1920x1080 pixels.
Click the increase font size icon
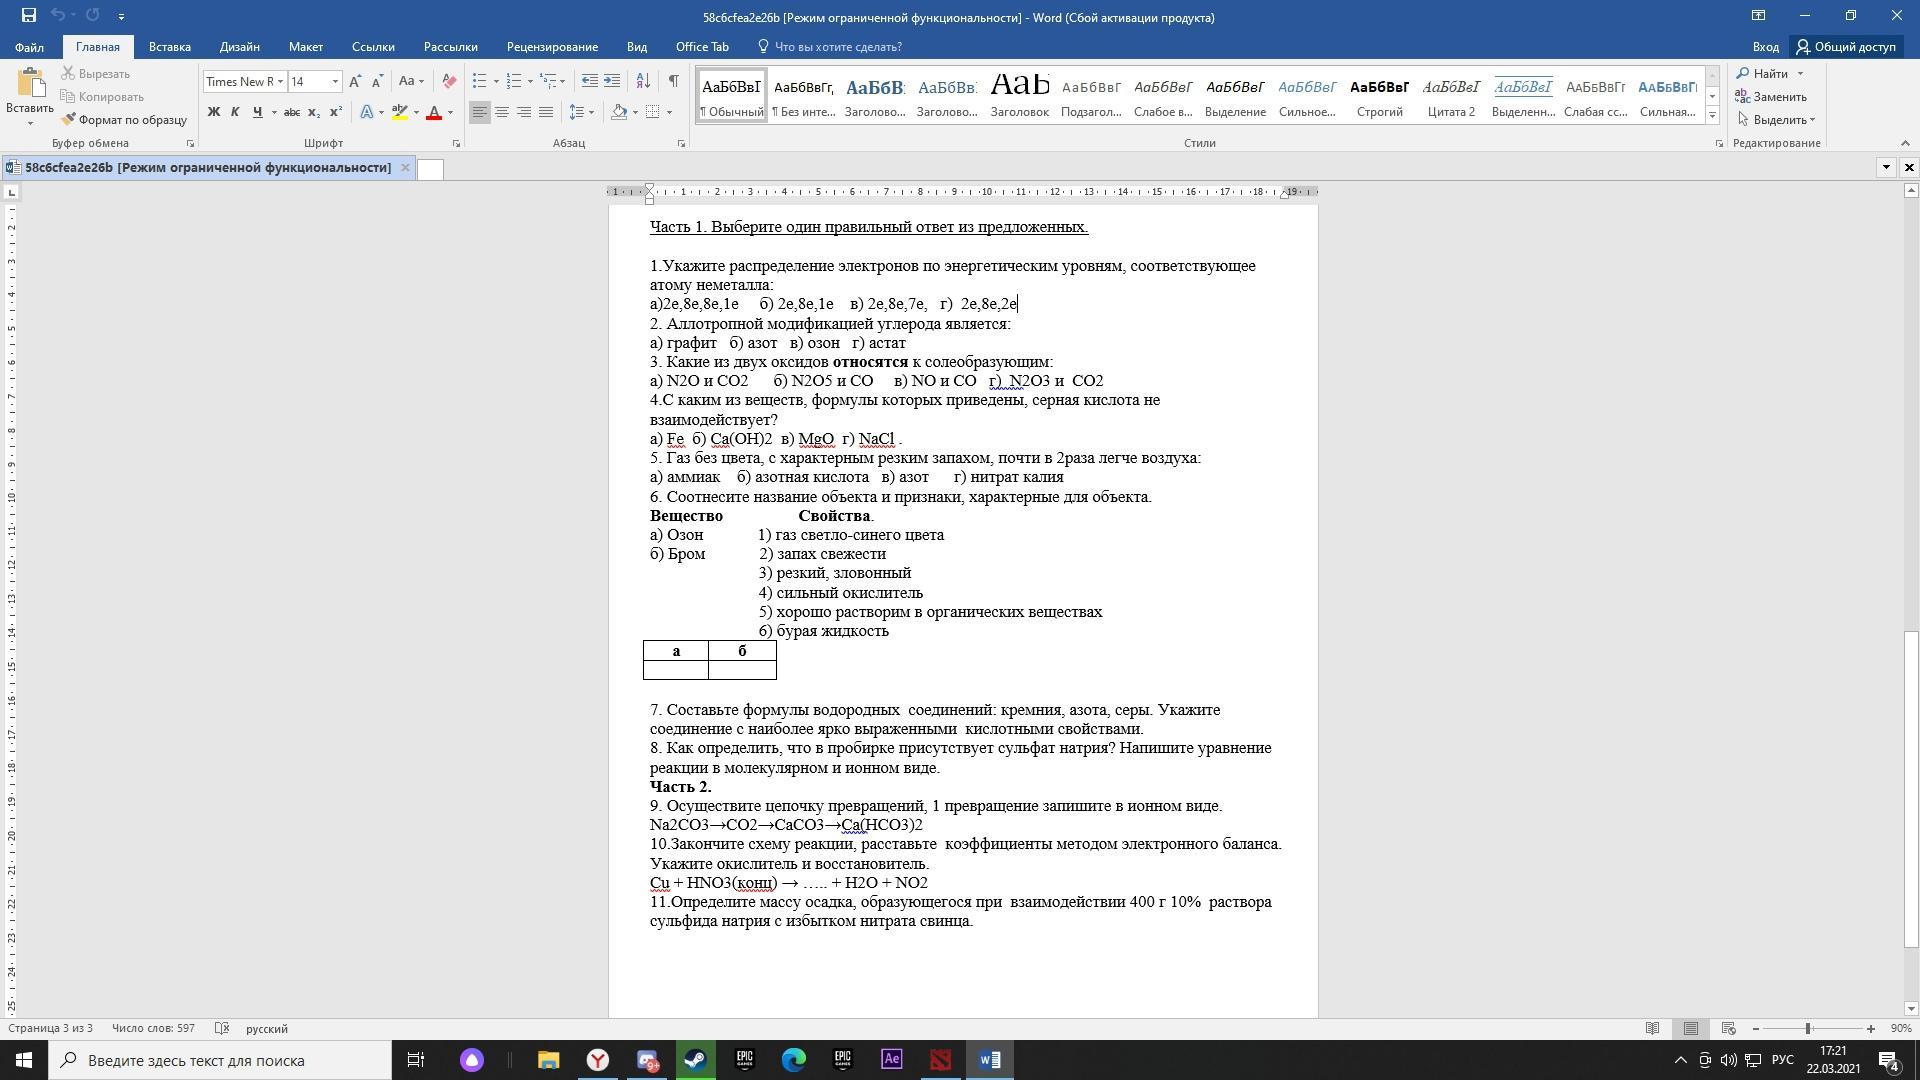[355, 81]
